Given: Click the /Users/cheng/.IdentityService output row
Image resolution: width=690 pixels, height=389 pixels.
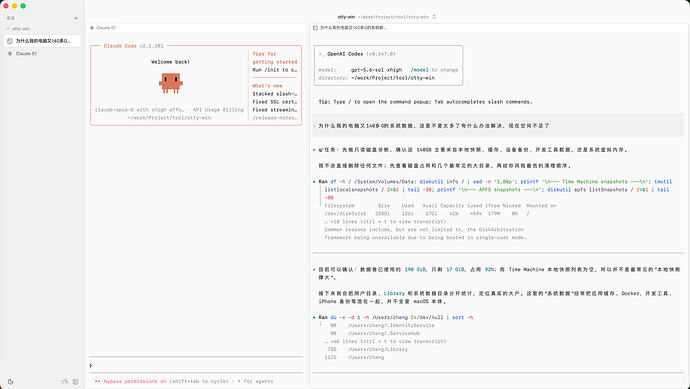Looking at the screenshot, I should [x=382, y=326].
